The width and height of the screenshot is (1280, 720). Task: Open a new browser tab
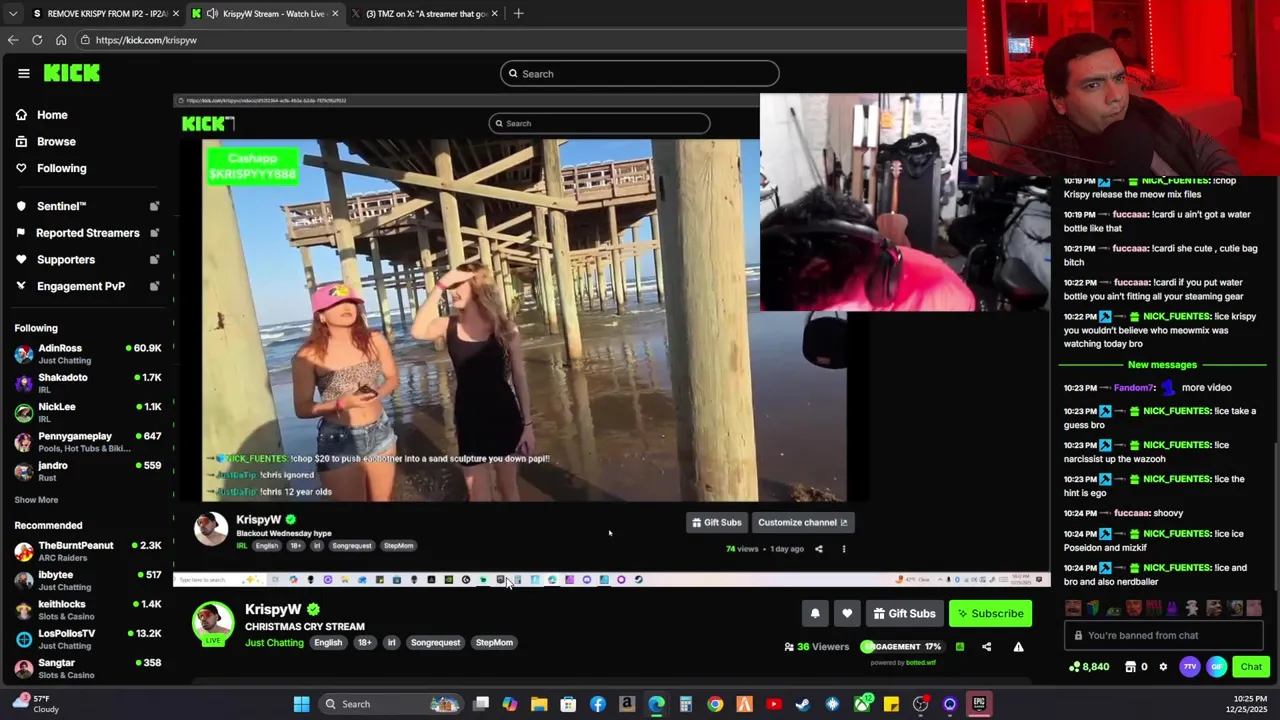click(519, 14)
